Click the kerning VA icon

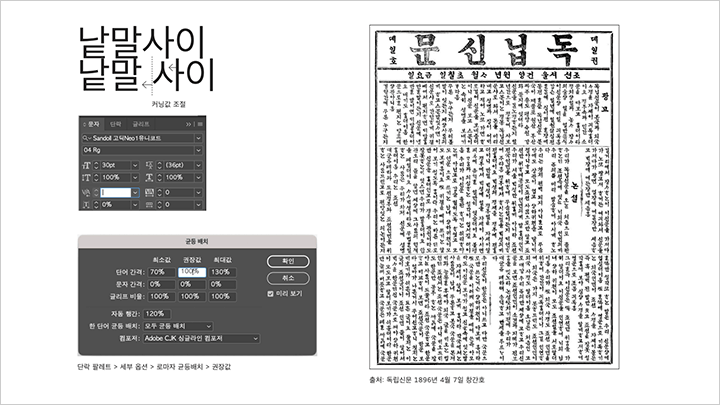point(86,192)
